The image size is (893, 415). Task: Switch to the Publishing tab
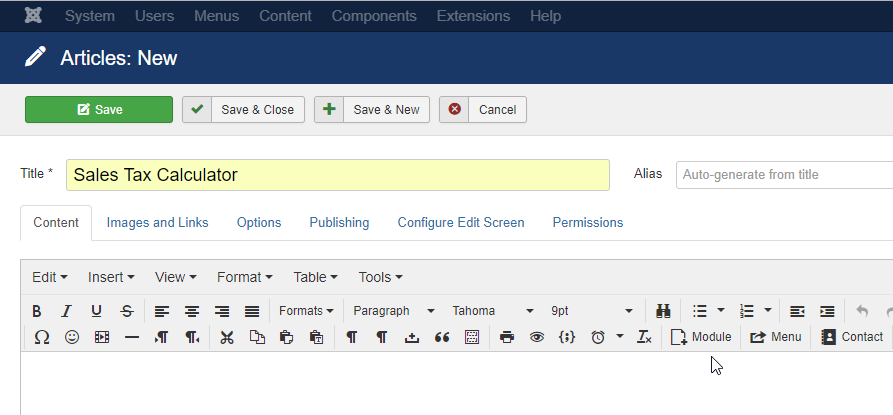339,223
